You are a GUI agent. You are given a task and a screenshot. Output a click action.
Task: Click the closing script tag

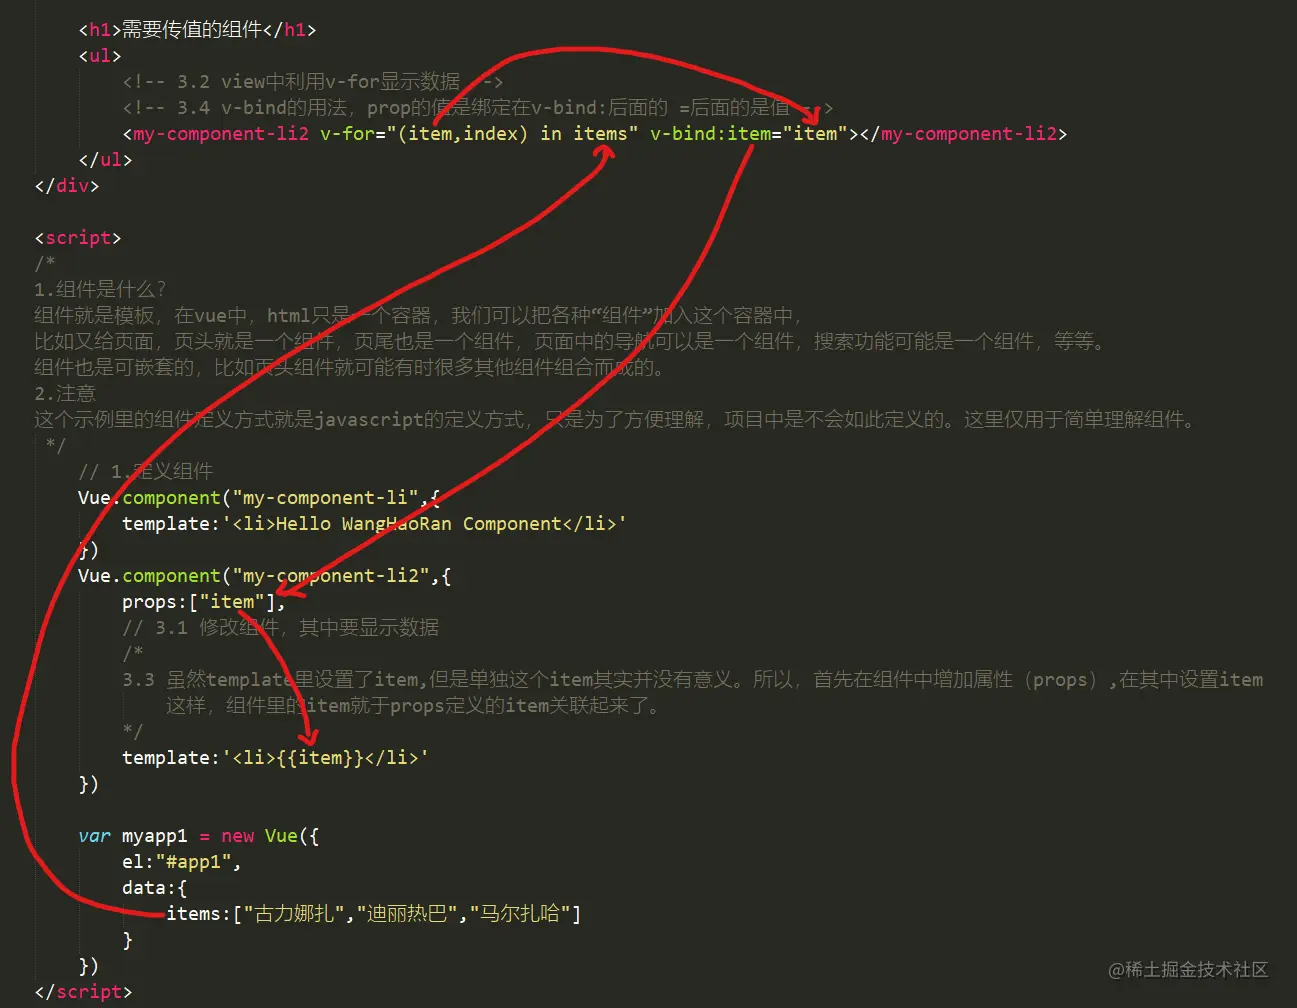82,991
